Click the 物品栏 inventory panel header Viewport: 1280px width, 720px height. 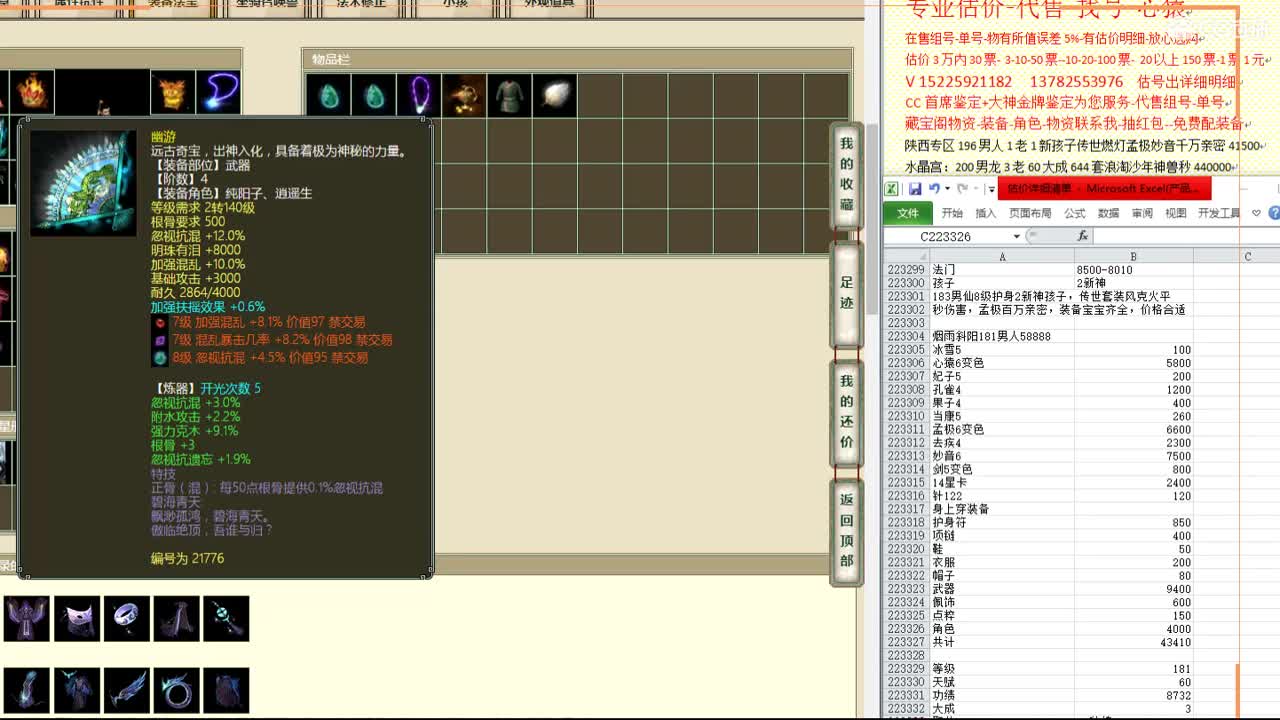pyautogui.click(x=577, y=60)
